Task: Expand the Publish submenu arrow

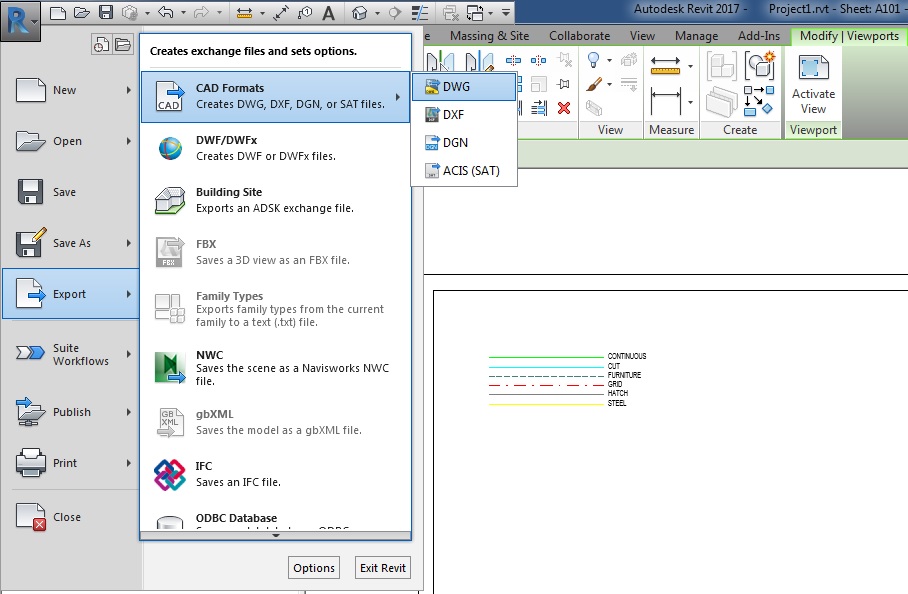Action: click(129, 412)
